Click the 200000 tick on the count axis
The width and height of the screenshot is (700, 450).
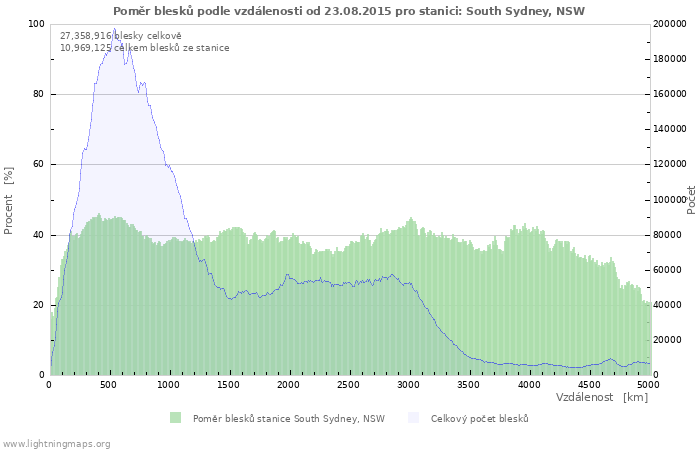point(672,24)
